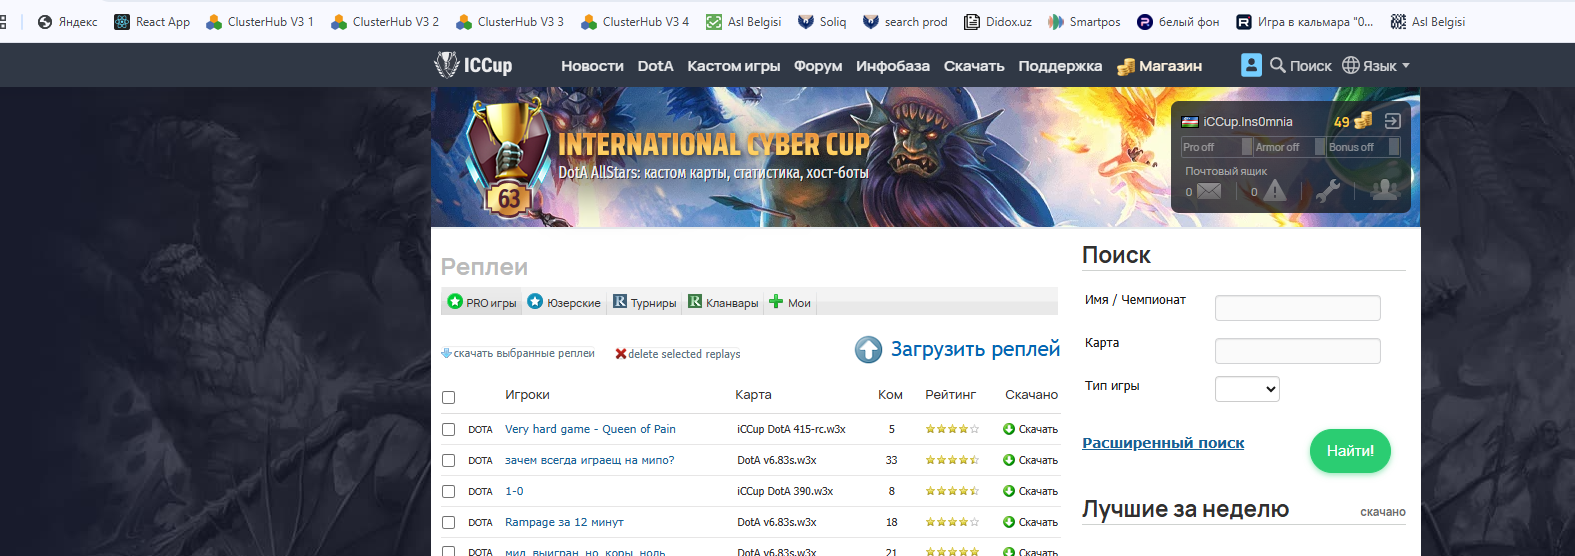Open the Расширенный поиск link

coord(1163,443)
